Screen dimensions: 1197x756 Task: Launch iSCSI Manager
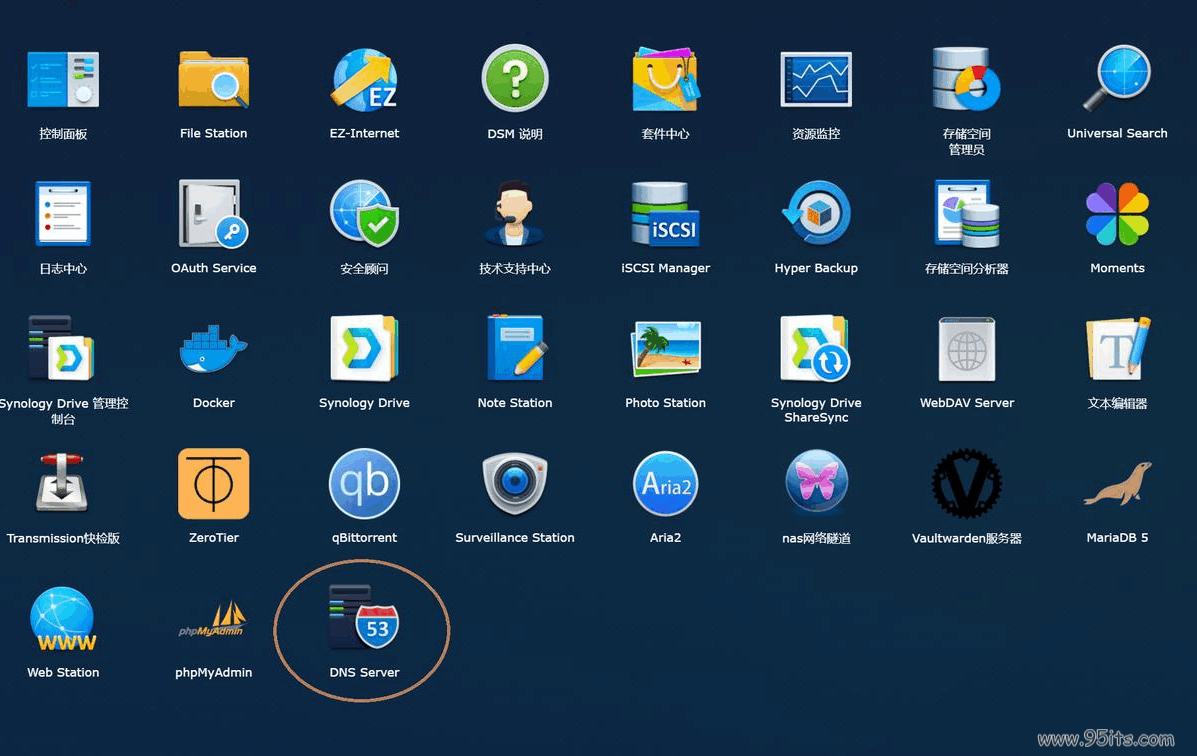666,214
